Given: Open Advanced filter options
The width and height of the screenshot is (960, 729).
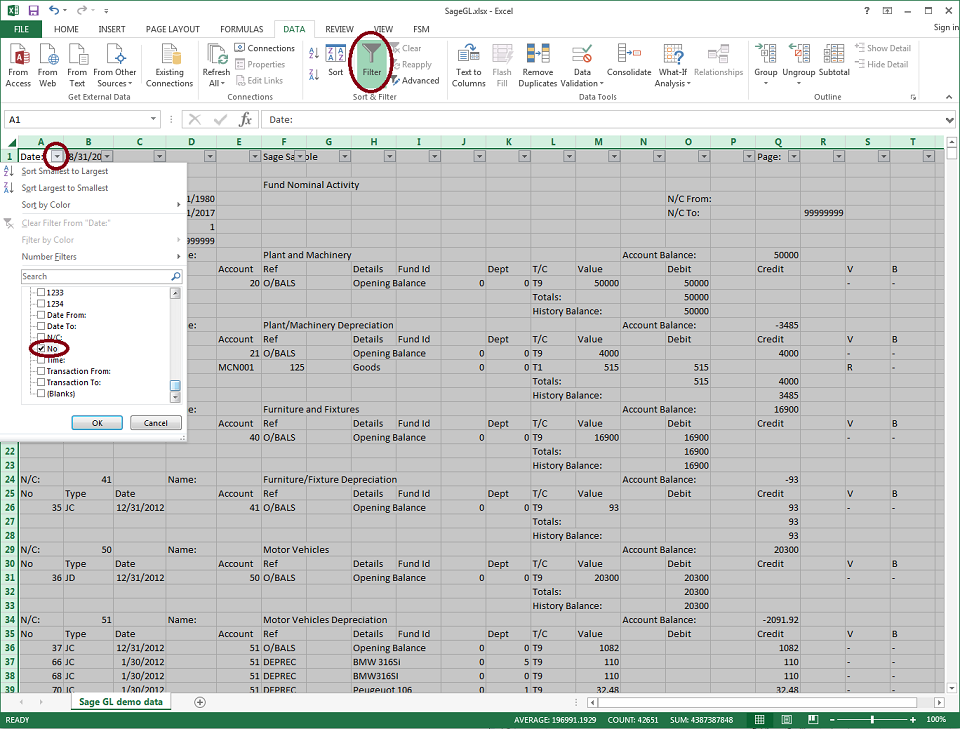Looking at the screenshot, I should 415,80.
